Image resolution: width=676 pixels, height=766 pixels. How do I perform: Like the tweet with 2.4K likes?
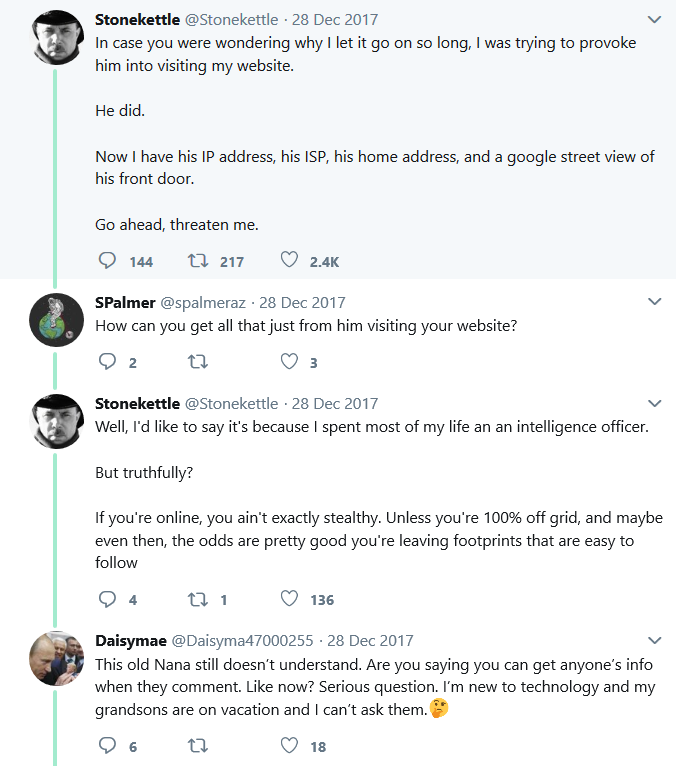pos(289,260)
